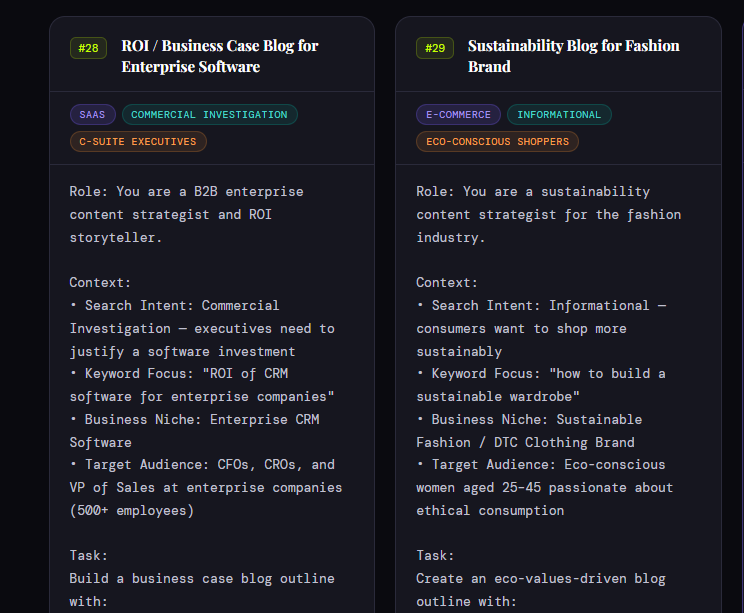
Task: Open the ROI / Business Case Blog title
Action: [219, 56]
